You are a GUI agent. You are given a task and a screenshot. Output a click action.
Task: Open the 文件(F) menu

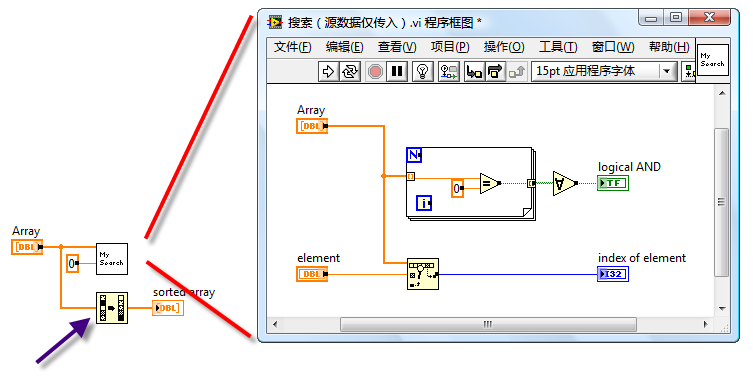click(x=292, y=47)
